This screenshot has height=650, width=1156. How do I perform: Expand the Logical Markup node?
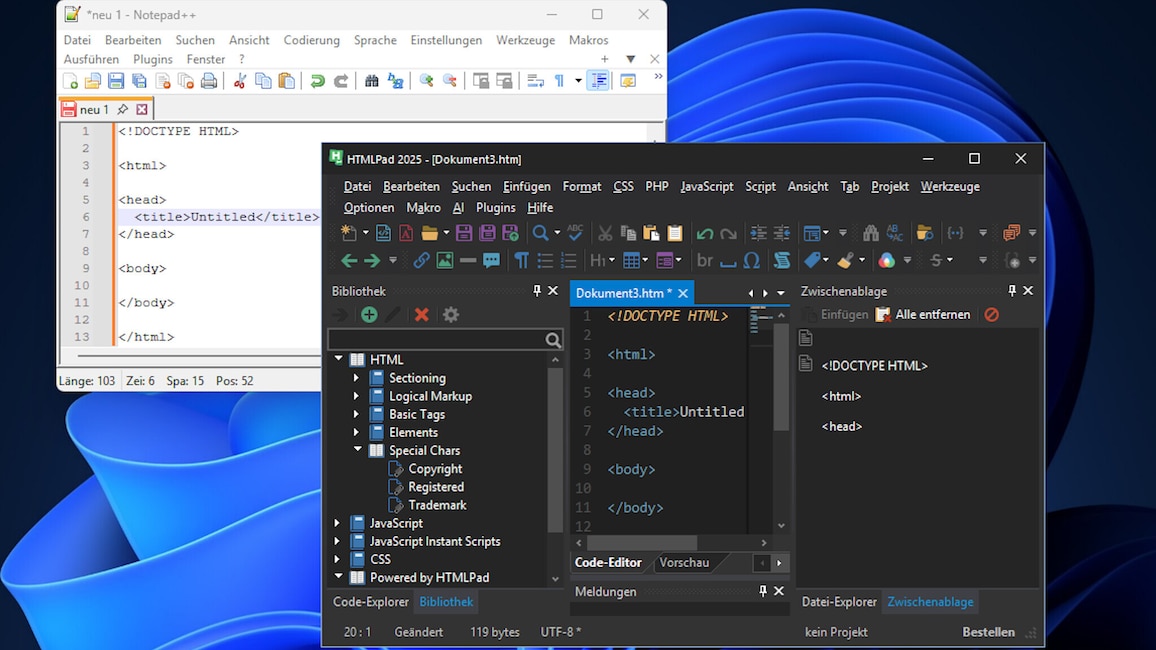click(x=356, y=396)
